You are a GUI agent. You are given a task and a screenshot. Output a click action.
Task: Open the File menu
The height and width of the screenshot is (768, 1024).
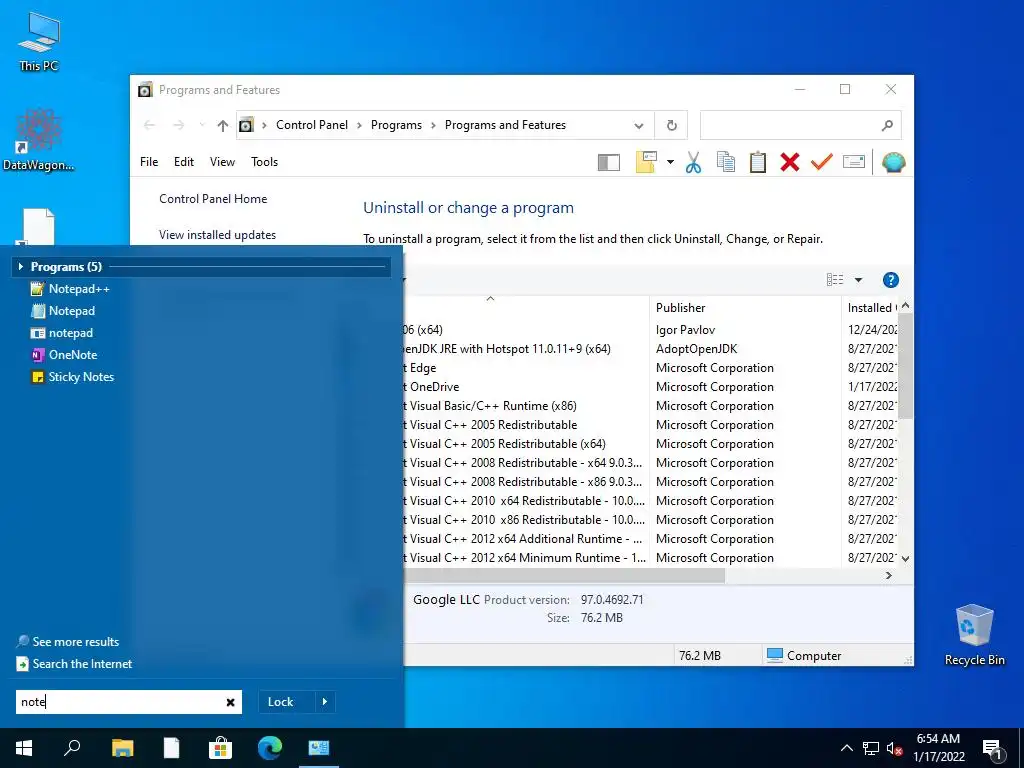point(149,162)
